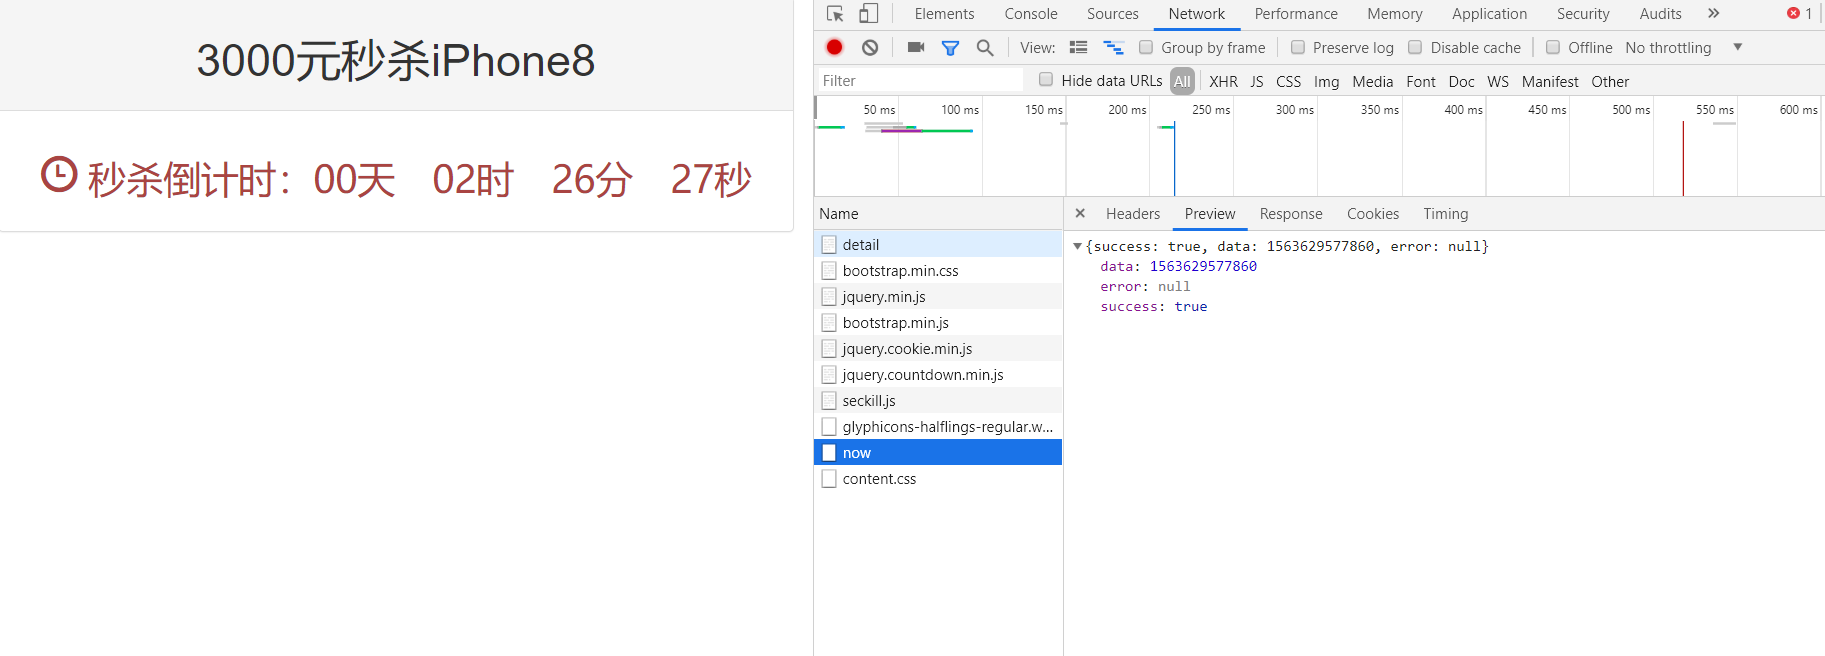Image resolution: width=1825 pixels, height=656 pixels.
Task: Open the Audits tab
Action: point(1660,14)
